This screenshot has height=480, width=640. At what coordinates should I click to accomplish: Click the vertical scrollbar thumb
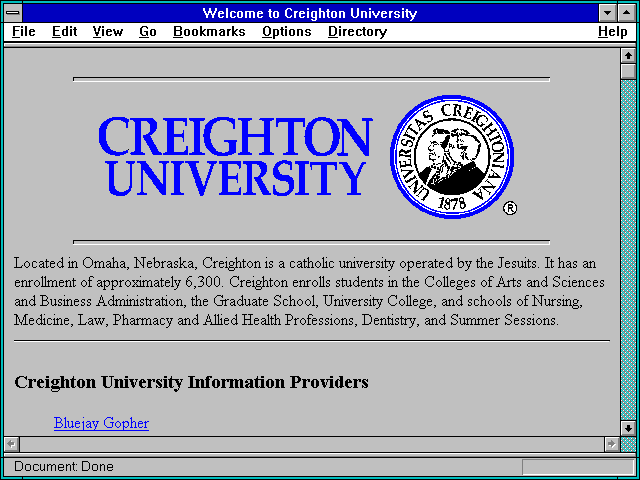[628, 71]
